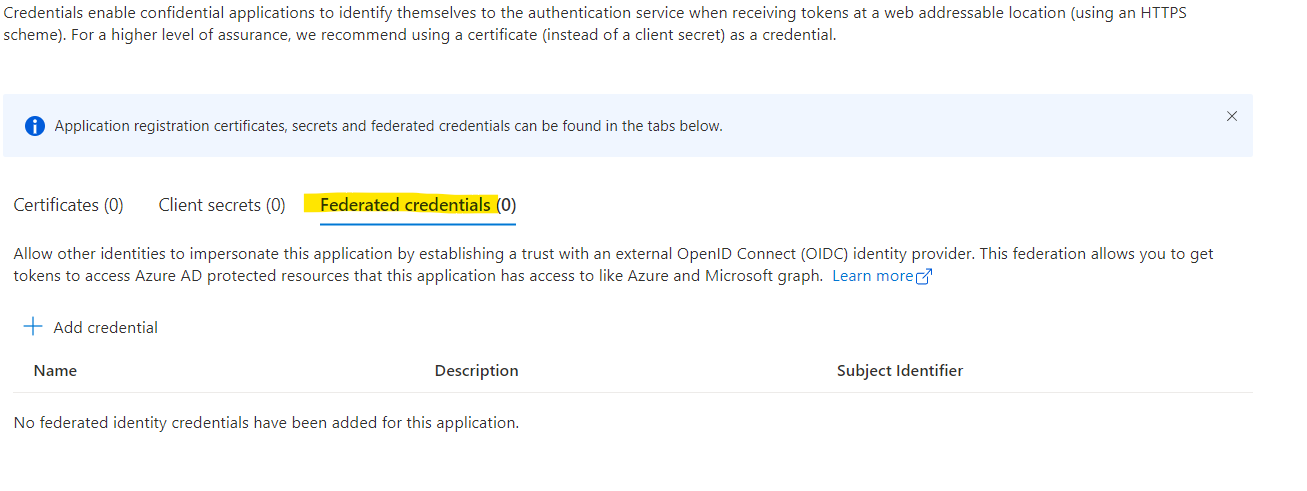Sort by the Name column header
This screenshot has height=491, width=1307.
[55, 370]
